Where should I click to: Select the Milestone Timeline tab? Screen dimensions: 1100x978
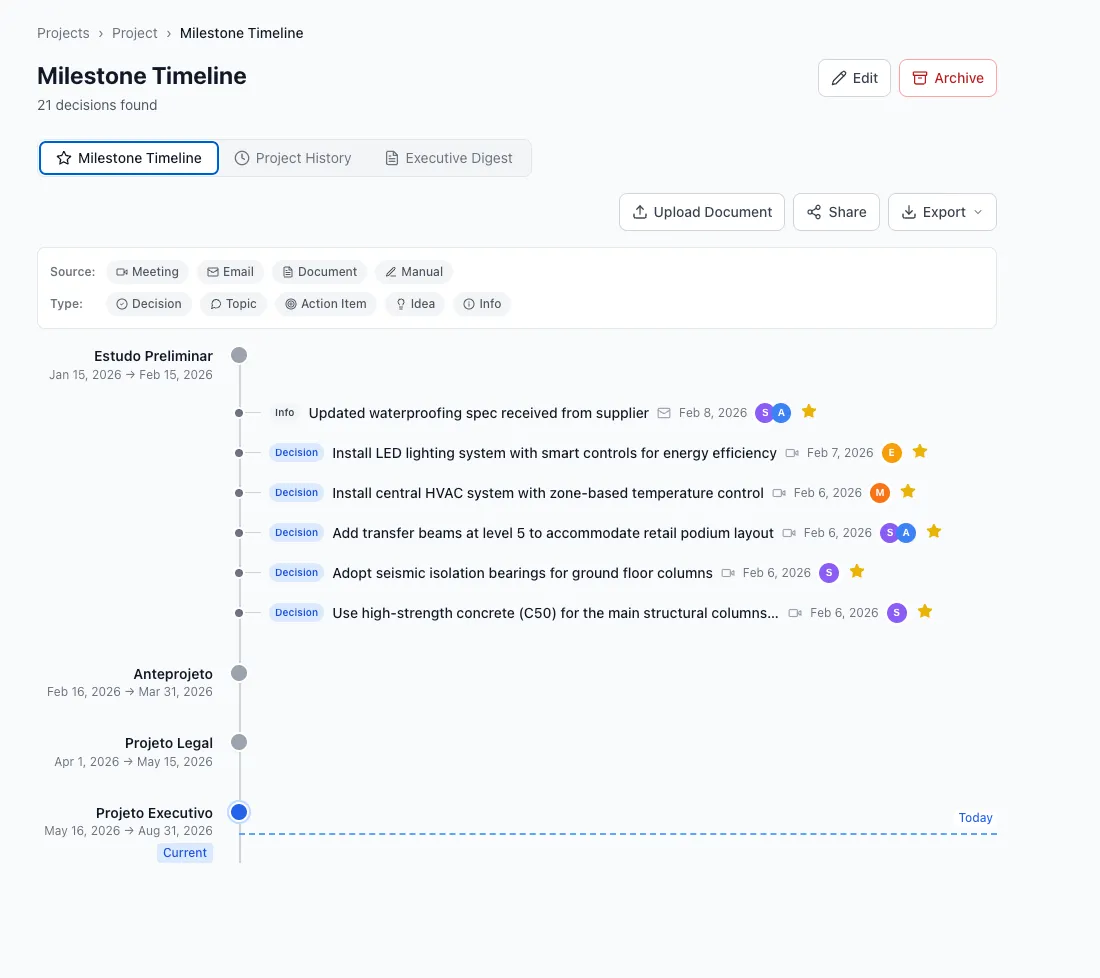(x=129, y=158)
